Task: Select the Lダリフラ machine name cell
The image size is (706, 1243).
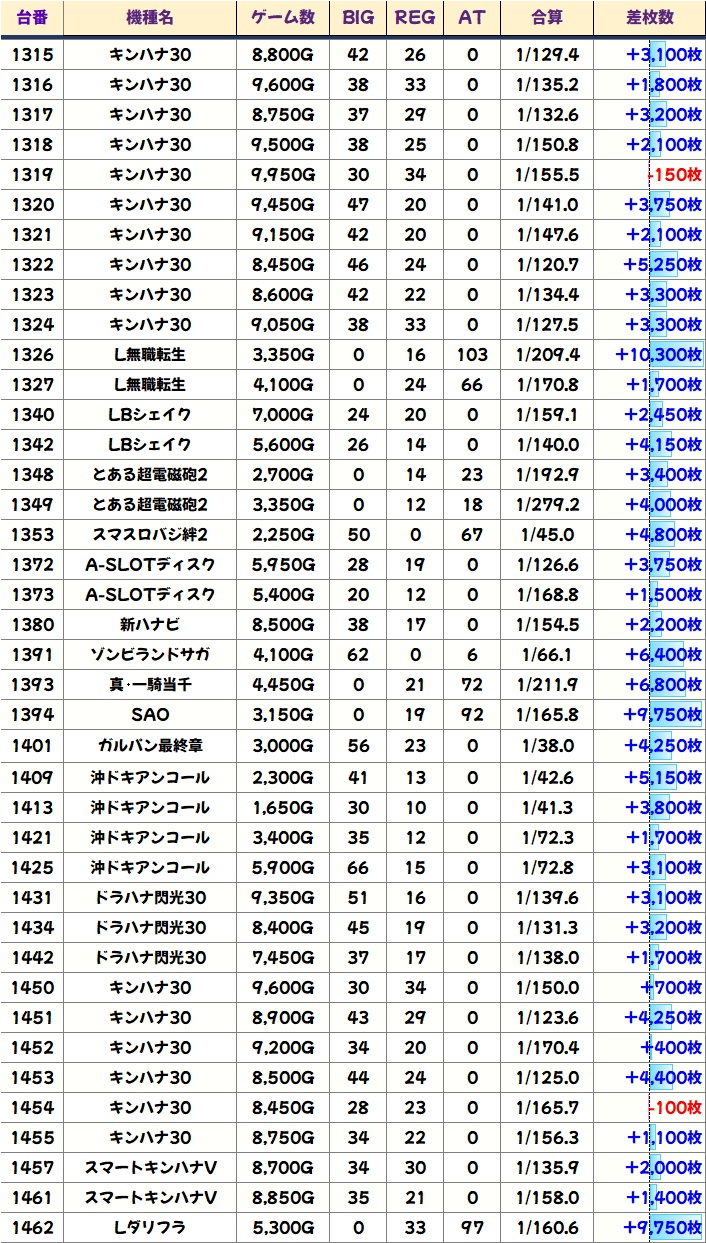Action: [150, 1227]
